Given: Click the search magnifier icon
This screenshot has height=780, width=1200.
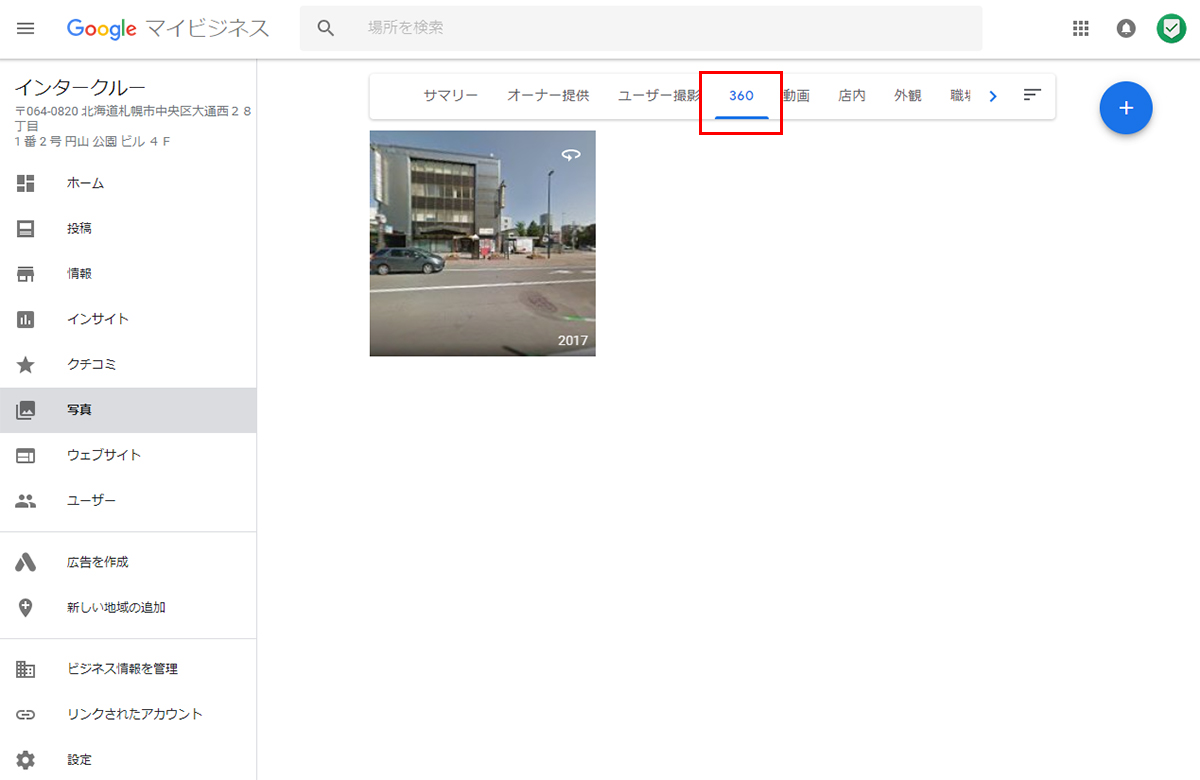Looking at the screenshot, I should coord(326,28).
